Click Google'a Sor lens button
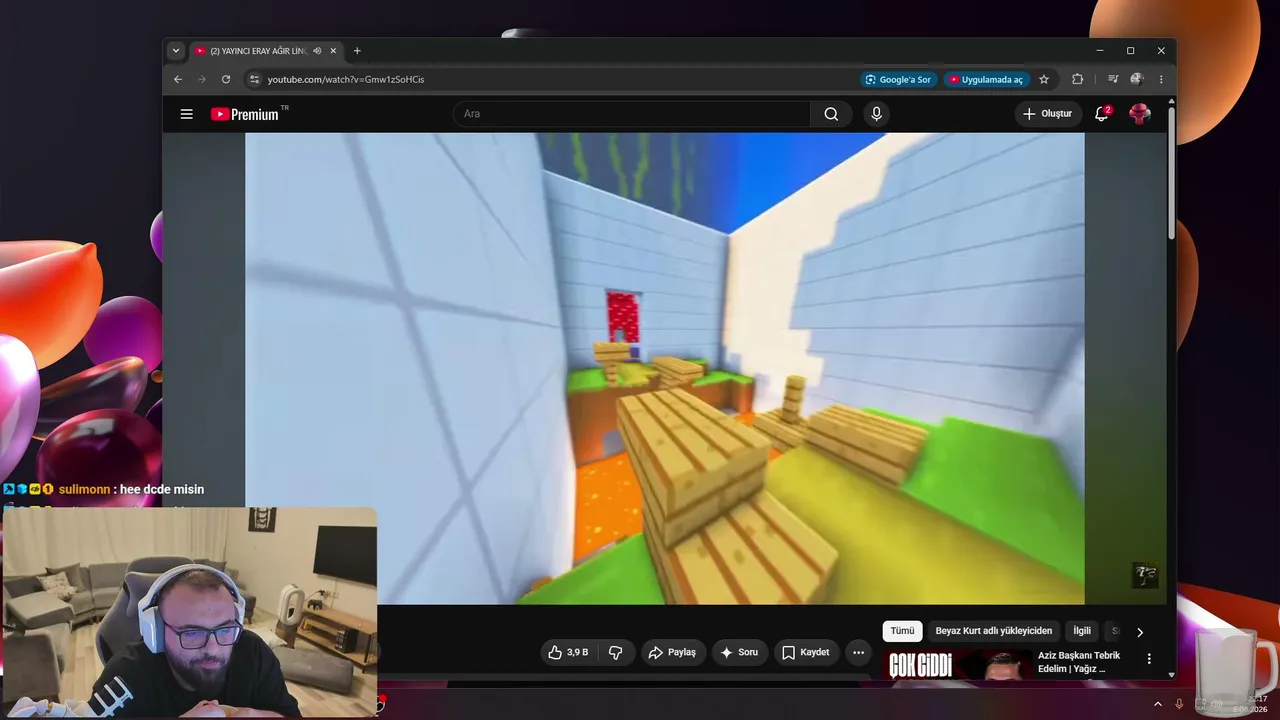This screenshot has width=1280, height=720. (898, 79)
